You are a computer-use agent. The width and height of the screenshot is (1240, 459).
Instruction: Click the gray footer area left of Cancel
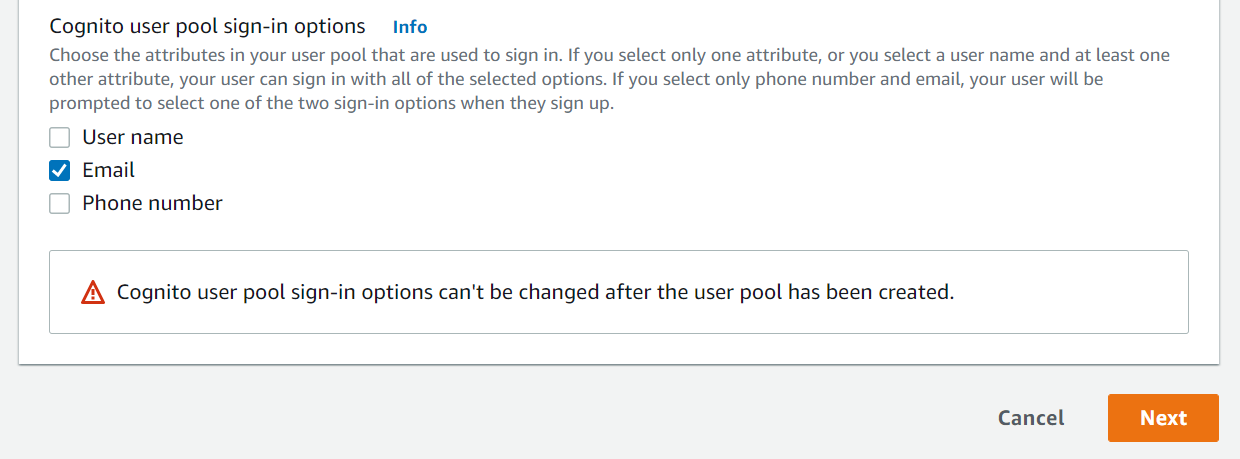coord(500,418)
